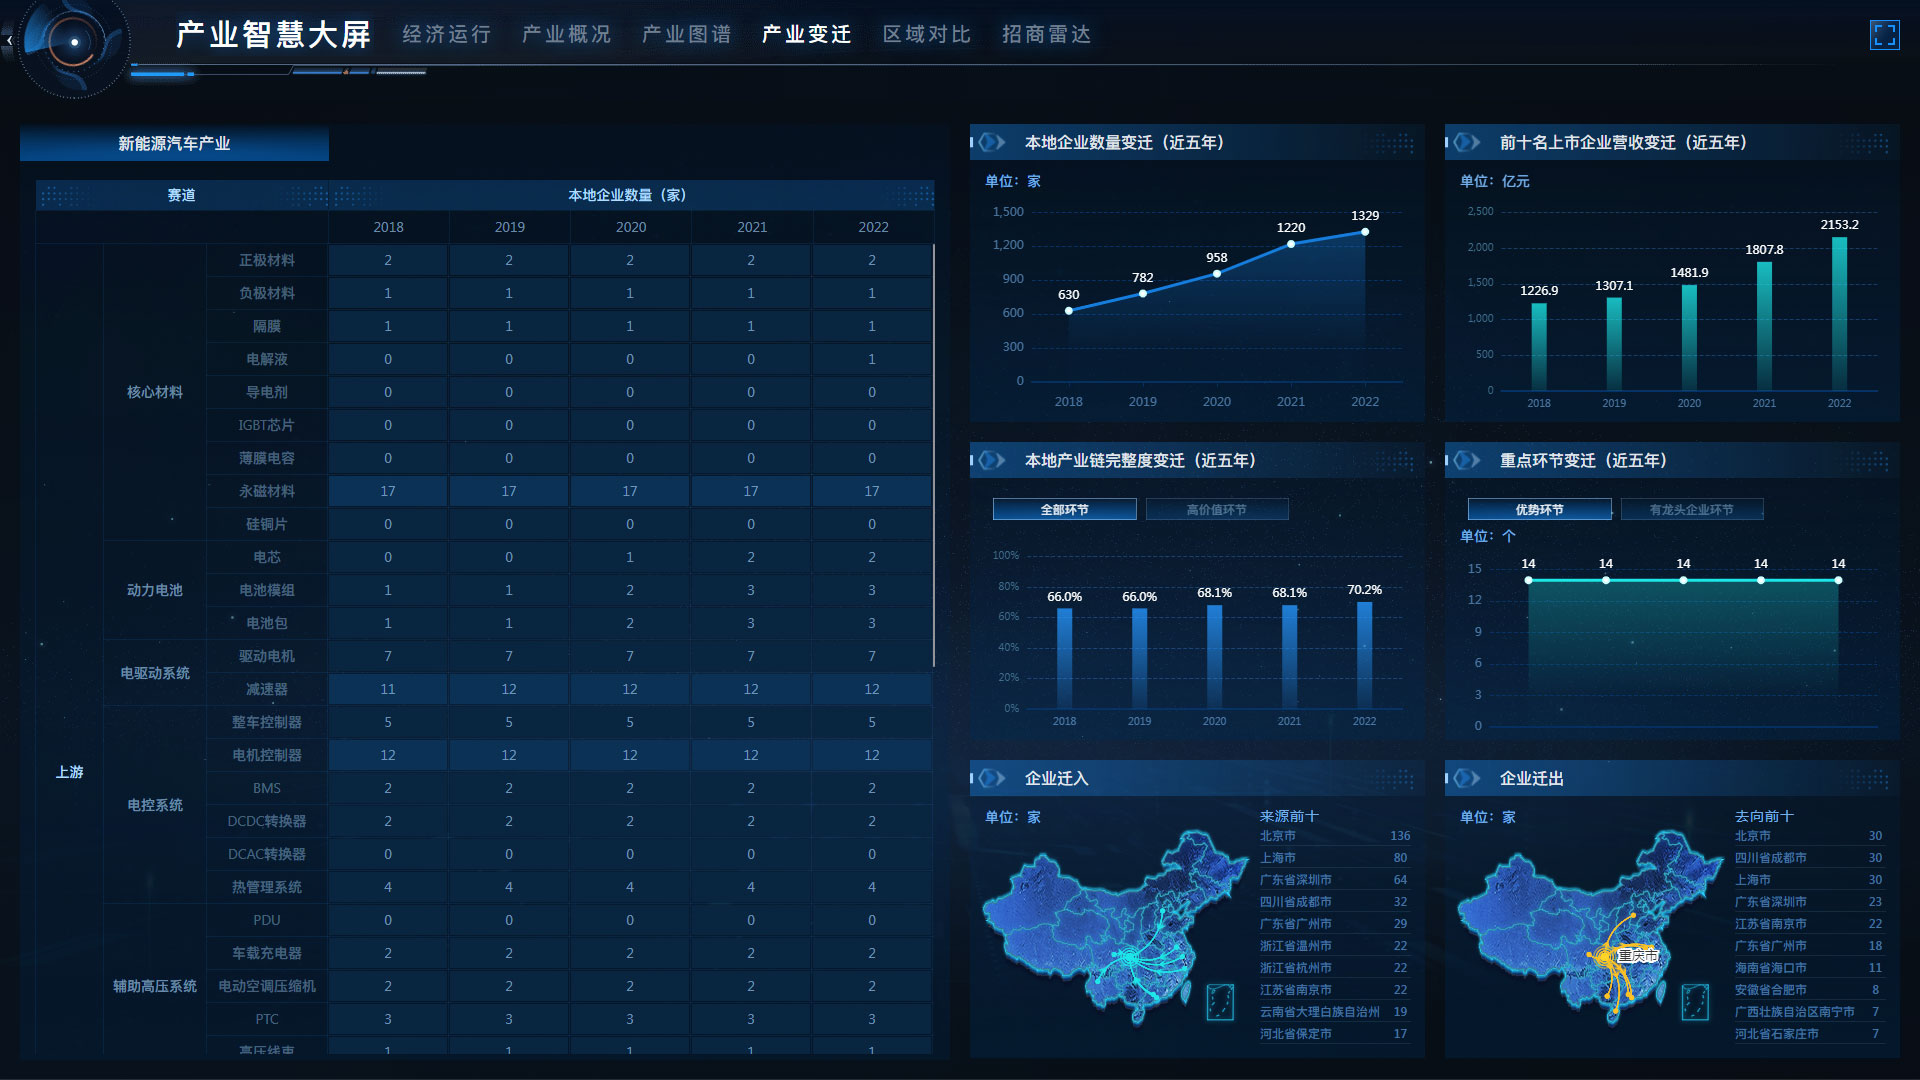Click the back arrow at the top left
Image resolution: width=1920 pixels, height=1080 pixels.
click(9, 41)
